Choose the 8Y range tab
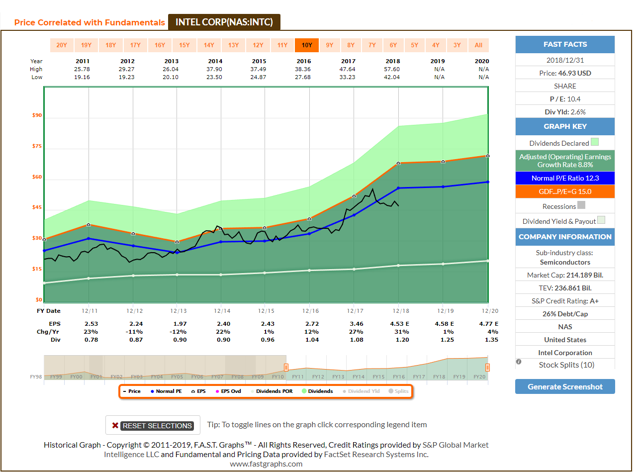The height and width of the screenshot is (472, 640). 351,45
